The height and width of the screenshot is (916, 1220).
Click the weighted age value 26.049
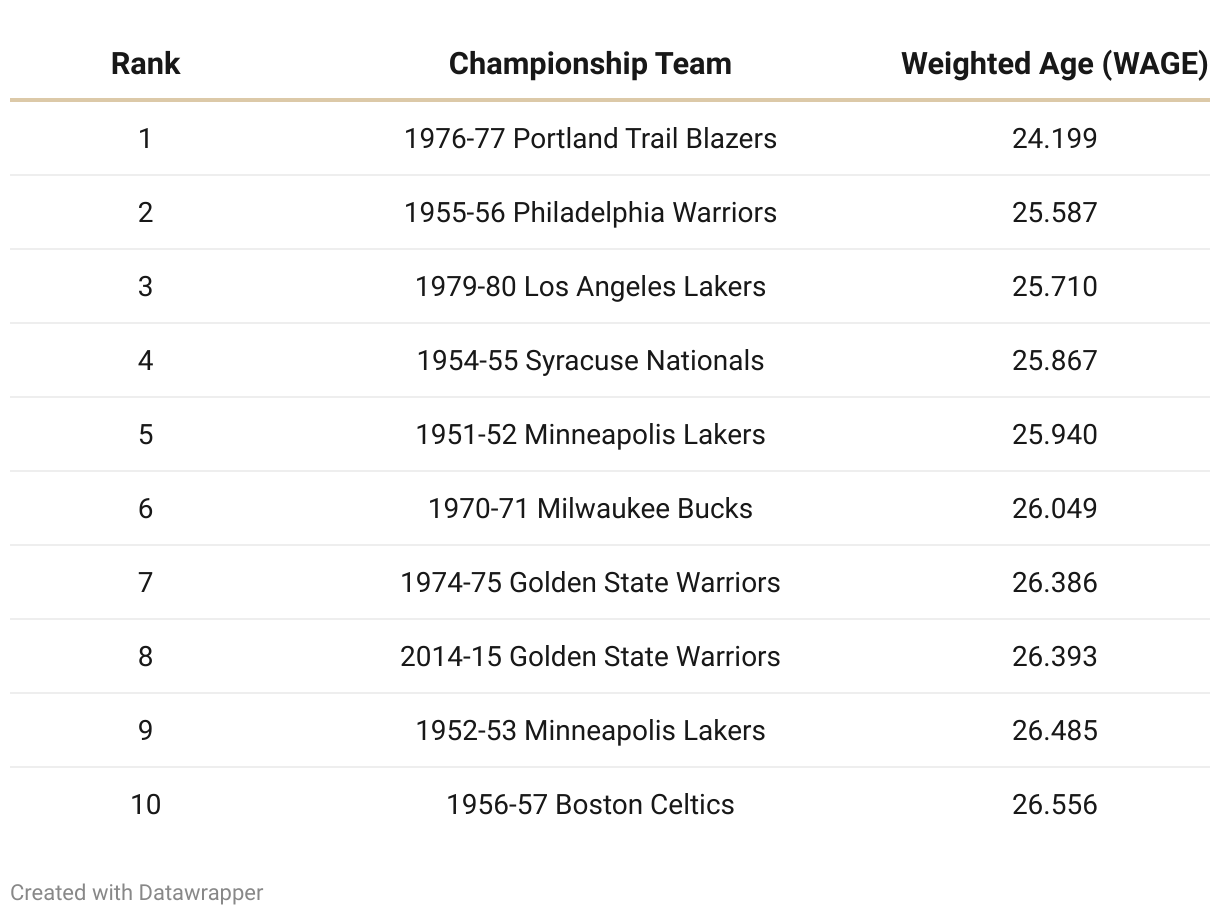pyautogui.click(x=1054, y=508)
